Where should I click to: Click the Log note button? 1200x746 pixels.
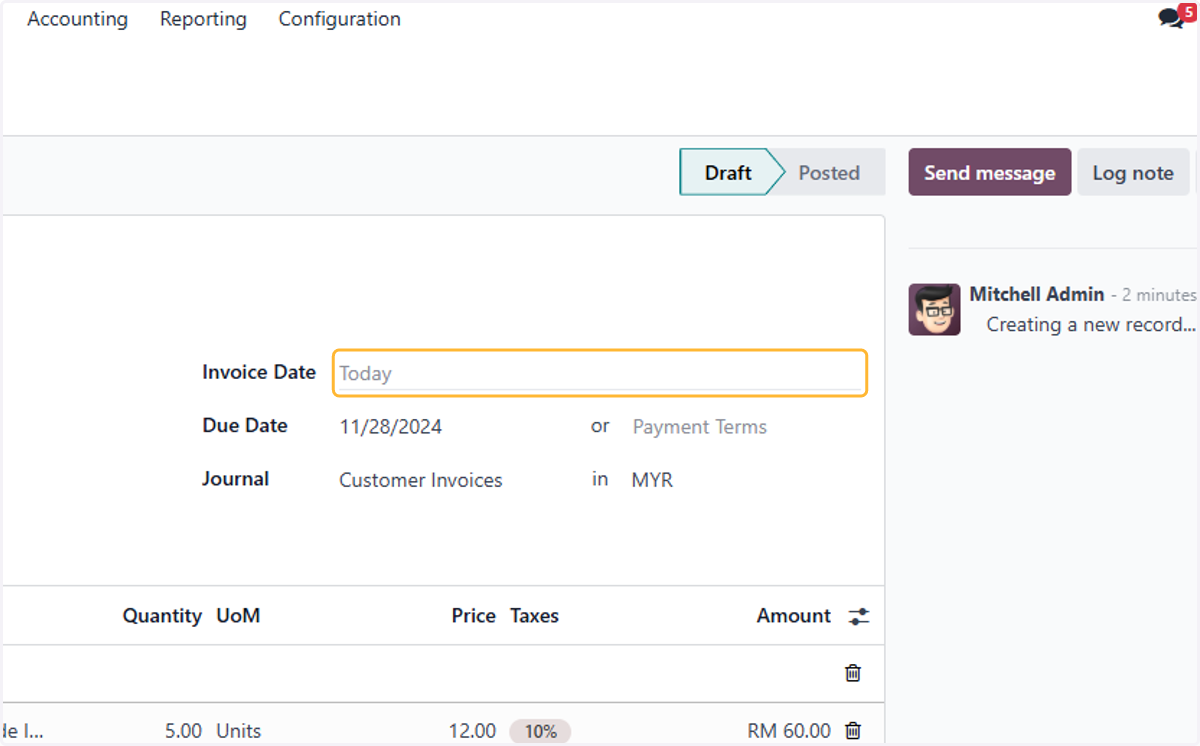tap(1133, 172)
